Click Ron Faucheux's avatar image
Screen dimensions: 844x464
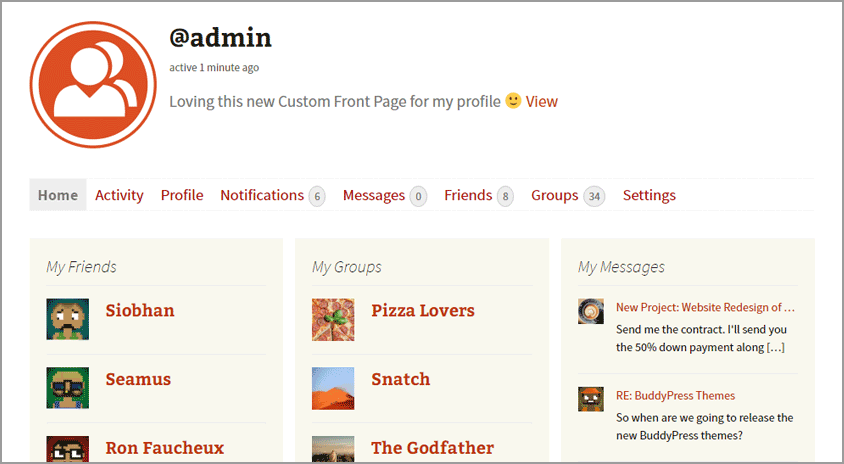point(67,449)
